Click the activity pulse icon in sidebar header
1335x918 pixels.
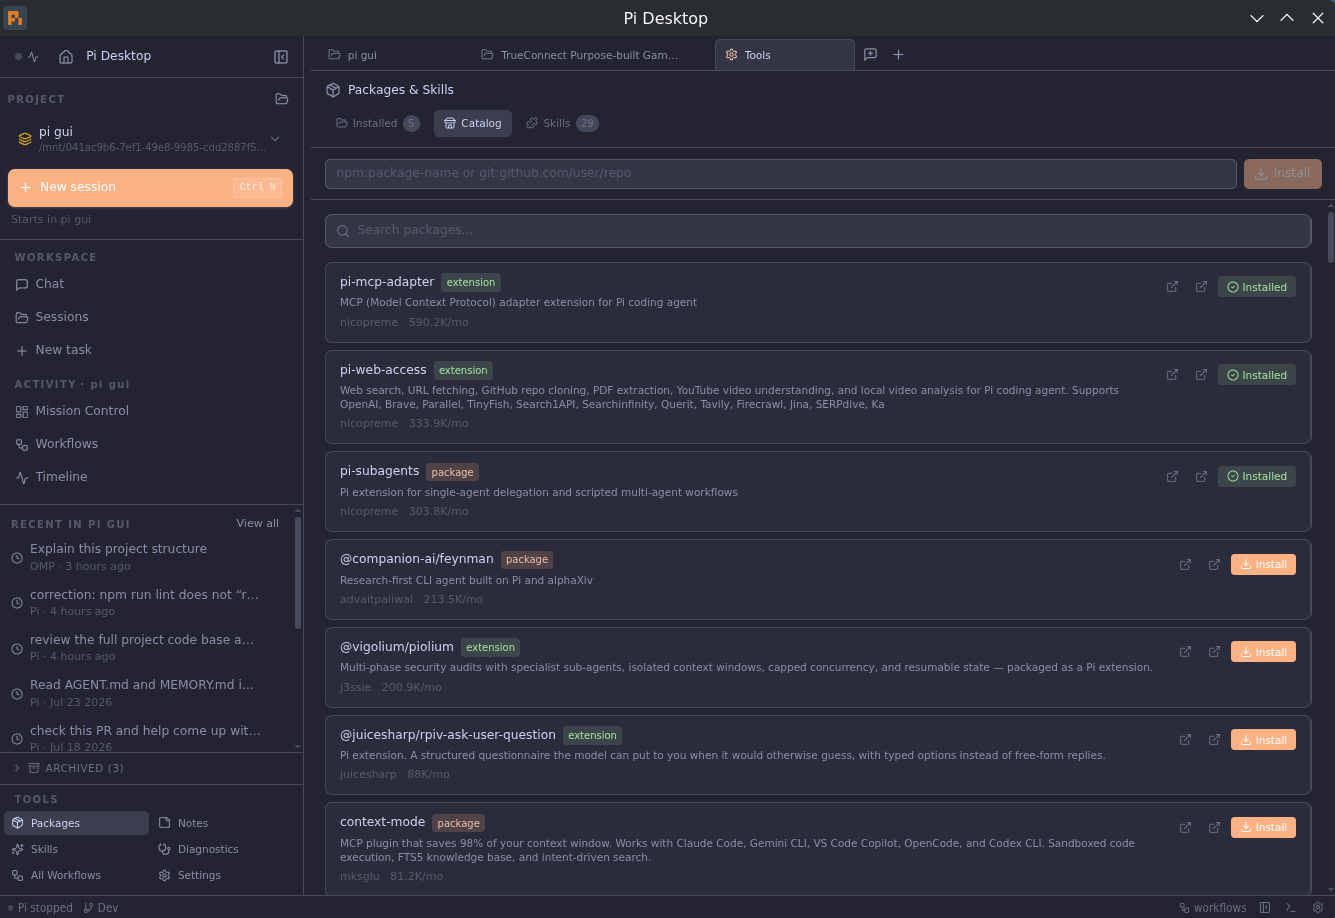33,57
